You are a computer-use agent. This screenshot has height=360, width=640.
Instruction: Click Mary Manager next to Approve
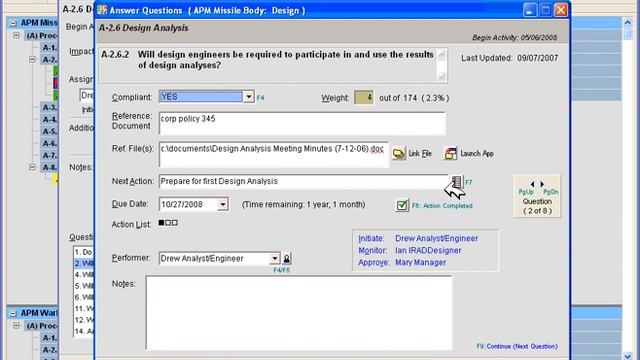click(420, 262)
